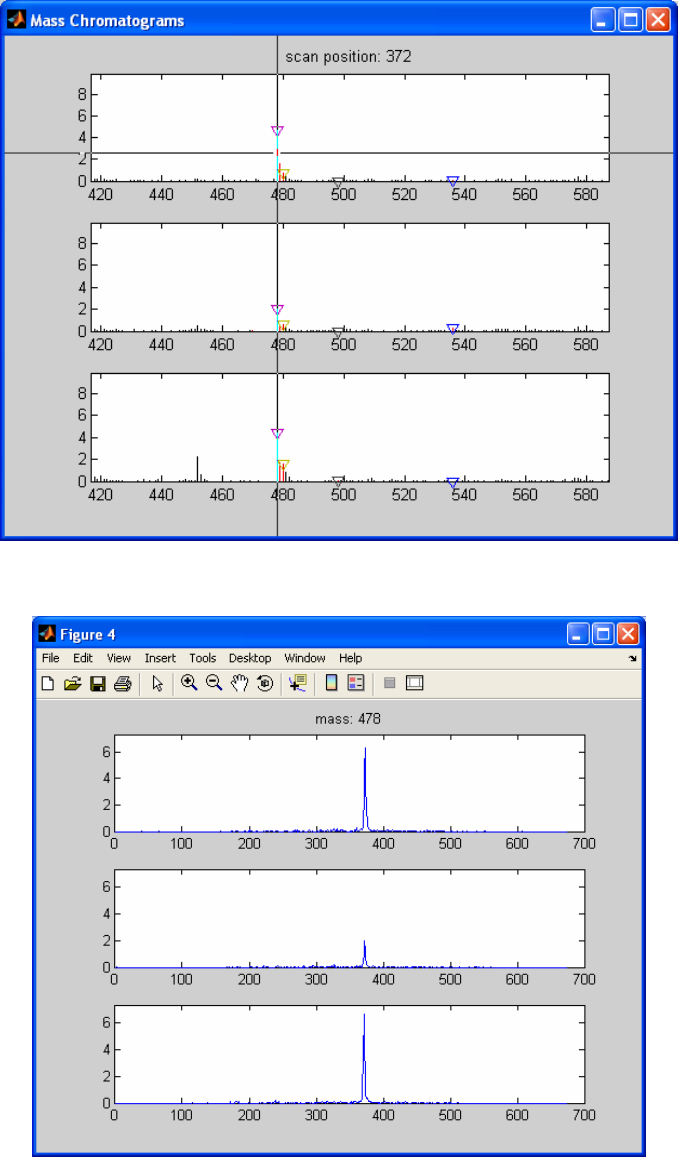Image resolution: width=678 pixels, height=1157 pixels.
Task: Print the figure using printer icon
Action: [x=122, y=683]
